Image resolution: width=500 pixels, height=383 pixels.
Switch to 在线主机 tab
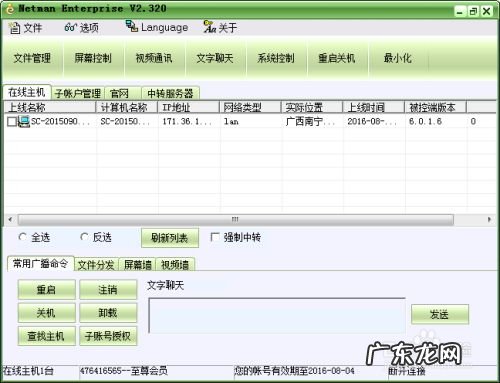pos(27,92)
